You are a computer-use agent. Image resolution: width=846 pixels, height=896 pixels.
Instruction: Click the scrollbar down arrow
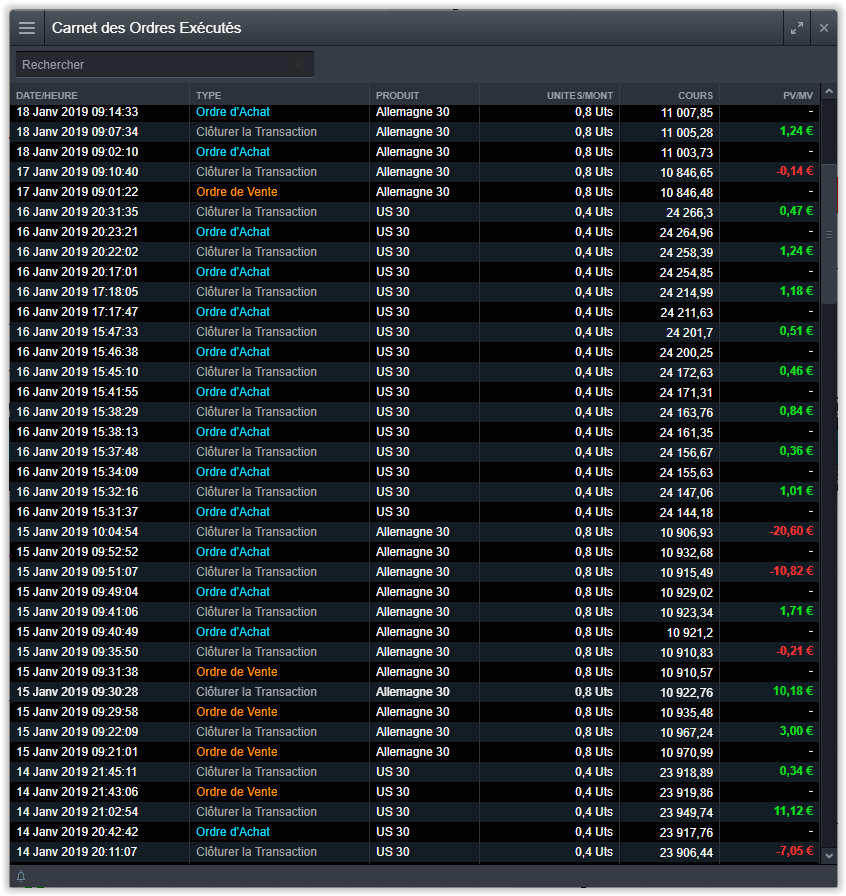tap(829, 855)
